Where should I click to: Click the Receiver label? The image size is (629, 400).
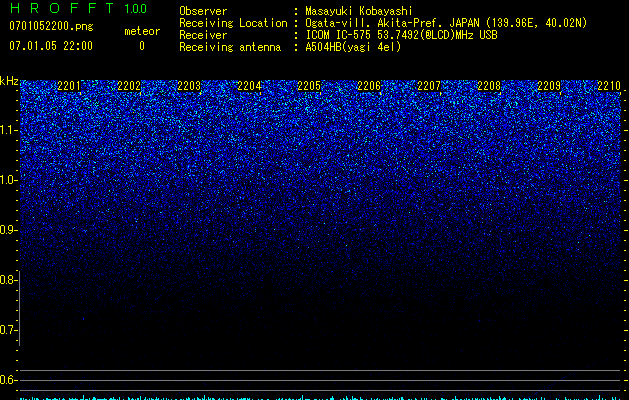[x=203, y=35]
